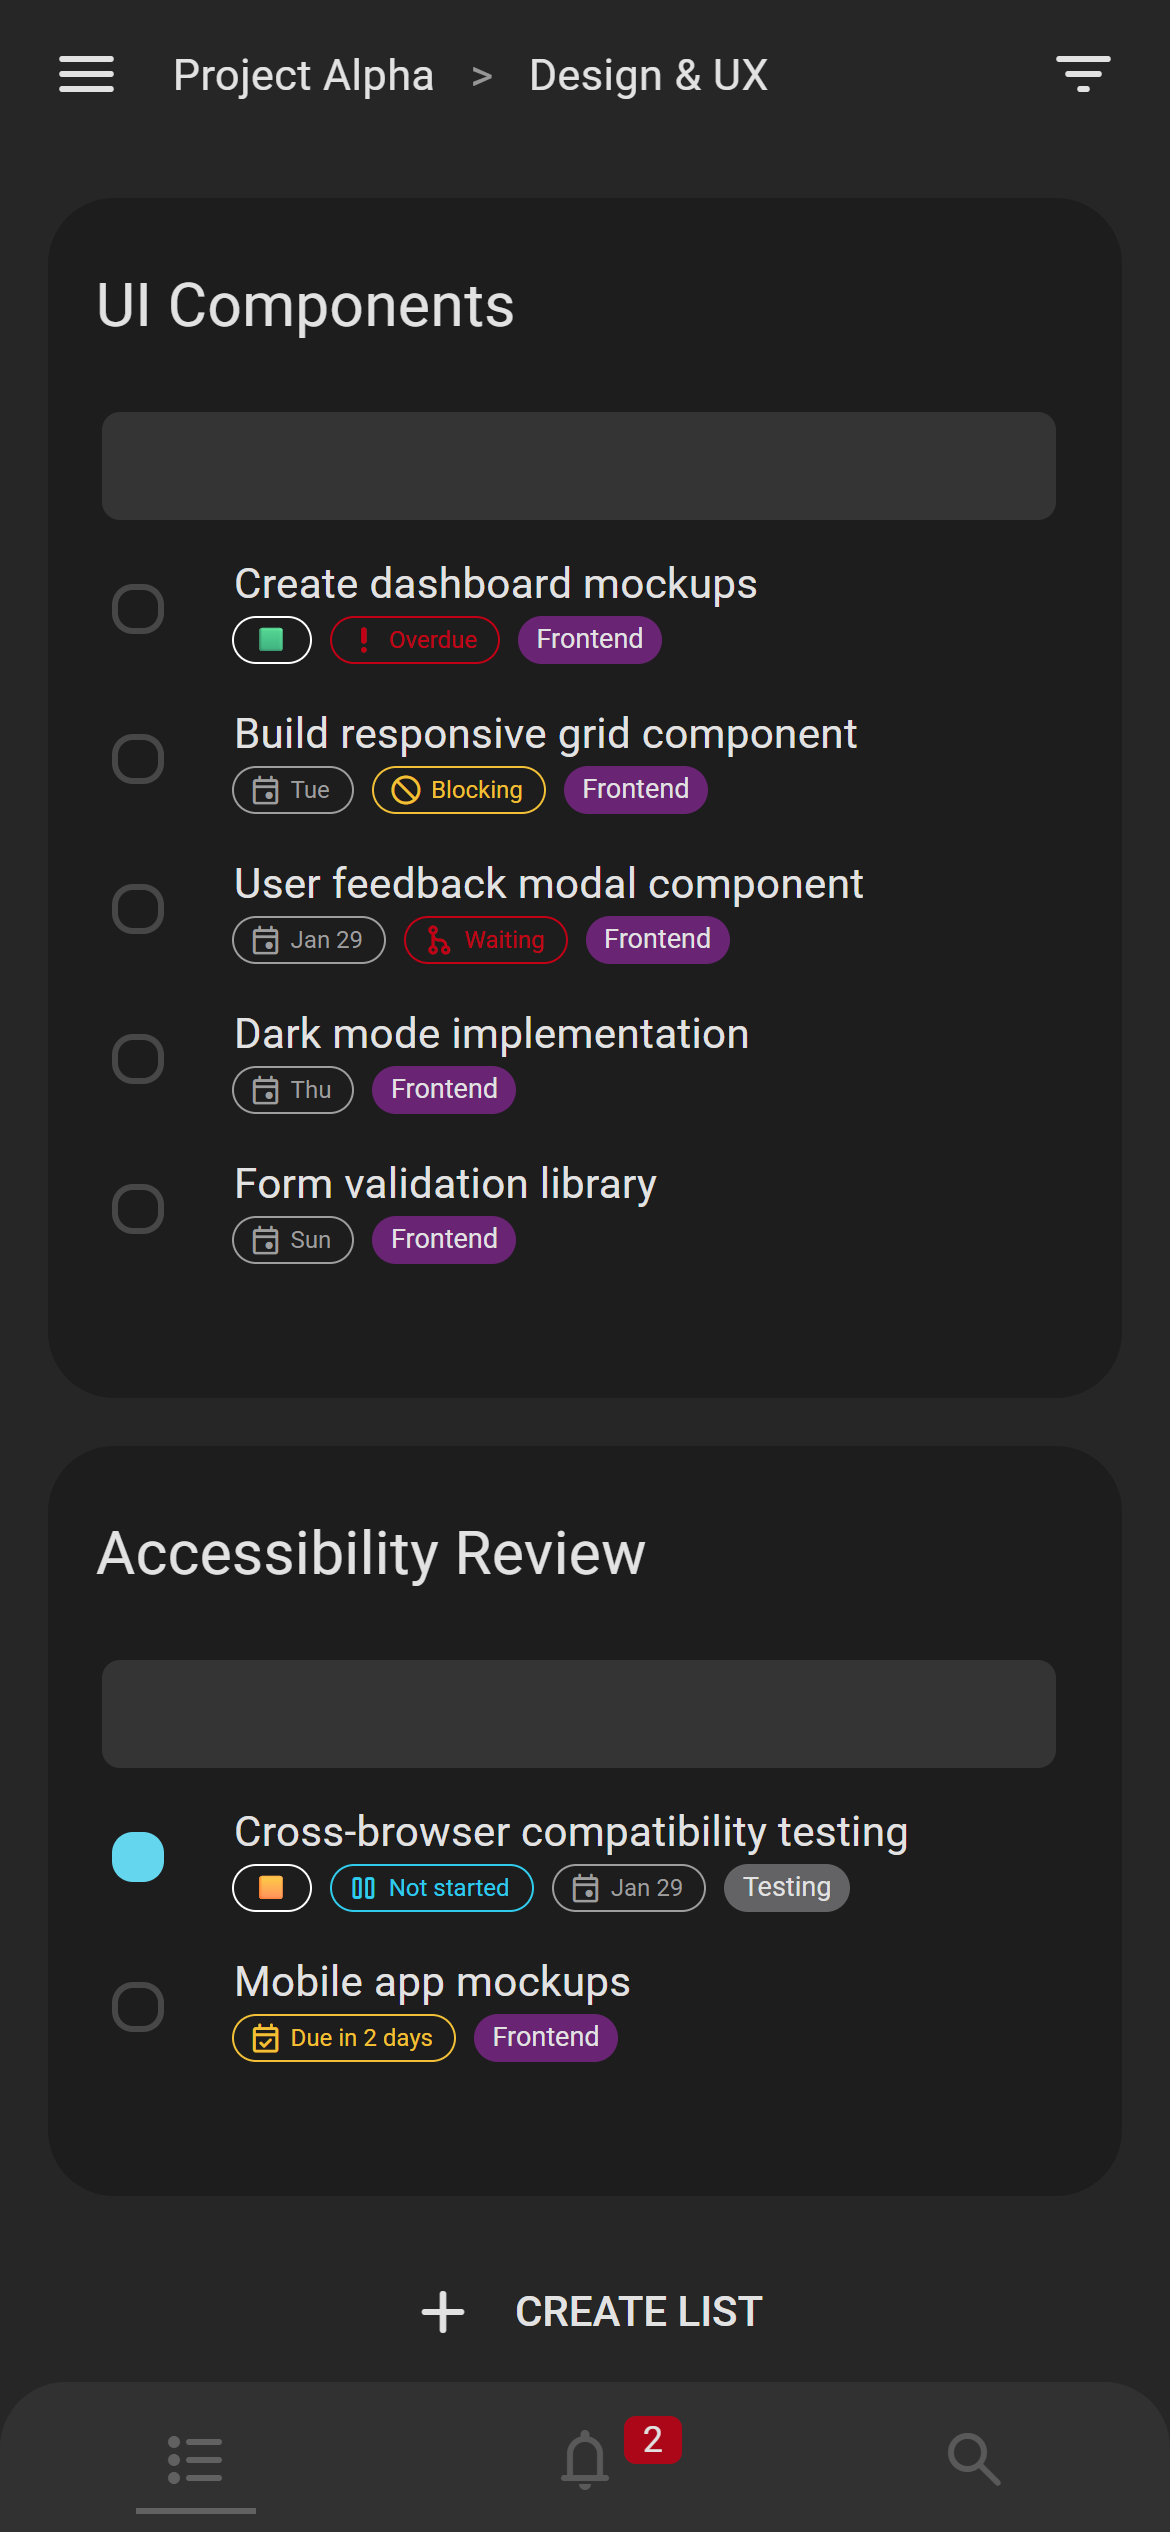1170x2532 pixels.
Task: Select the task list icon in bottom nav
Action: click(x=196, y=2458)
